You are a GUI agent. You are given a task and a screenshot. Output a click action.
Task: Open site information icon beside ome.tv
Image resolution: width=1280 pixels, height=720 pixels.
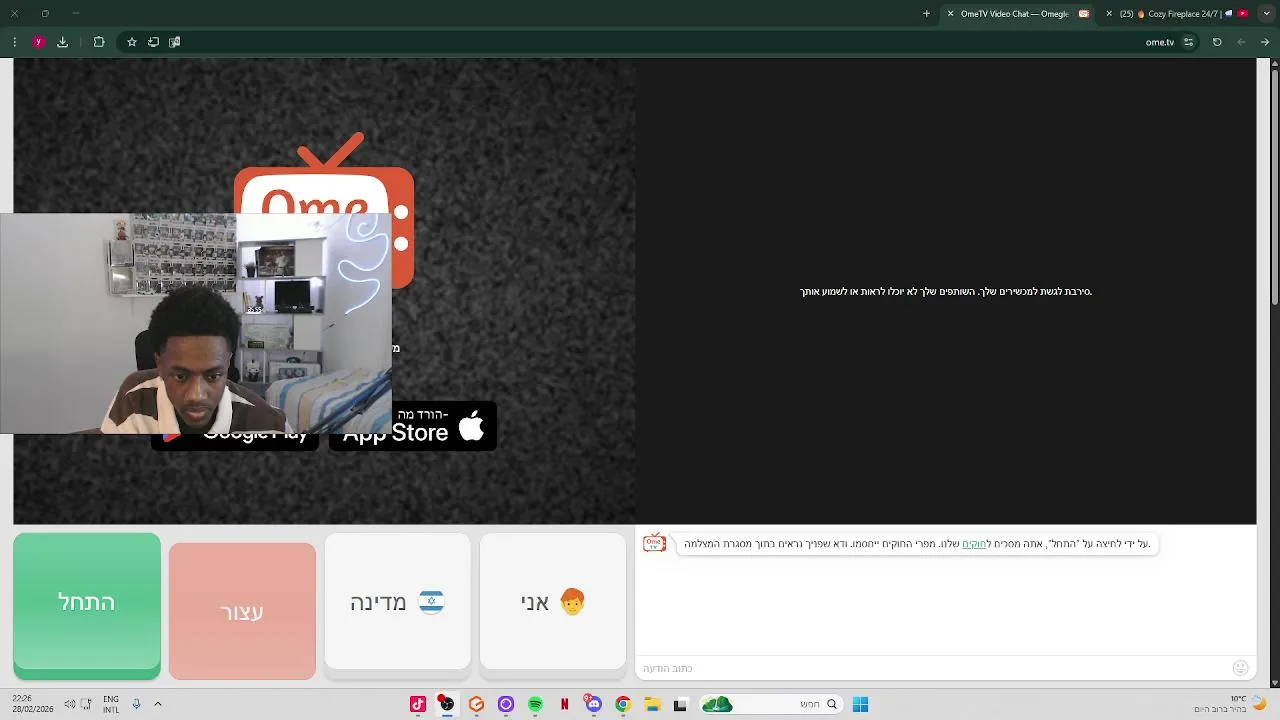coord(1188,42)
